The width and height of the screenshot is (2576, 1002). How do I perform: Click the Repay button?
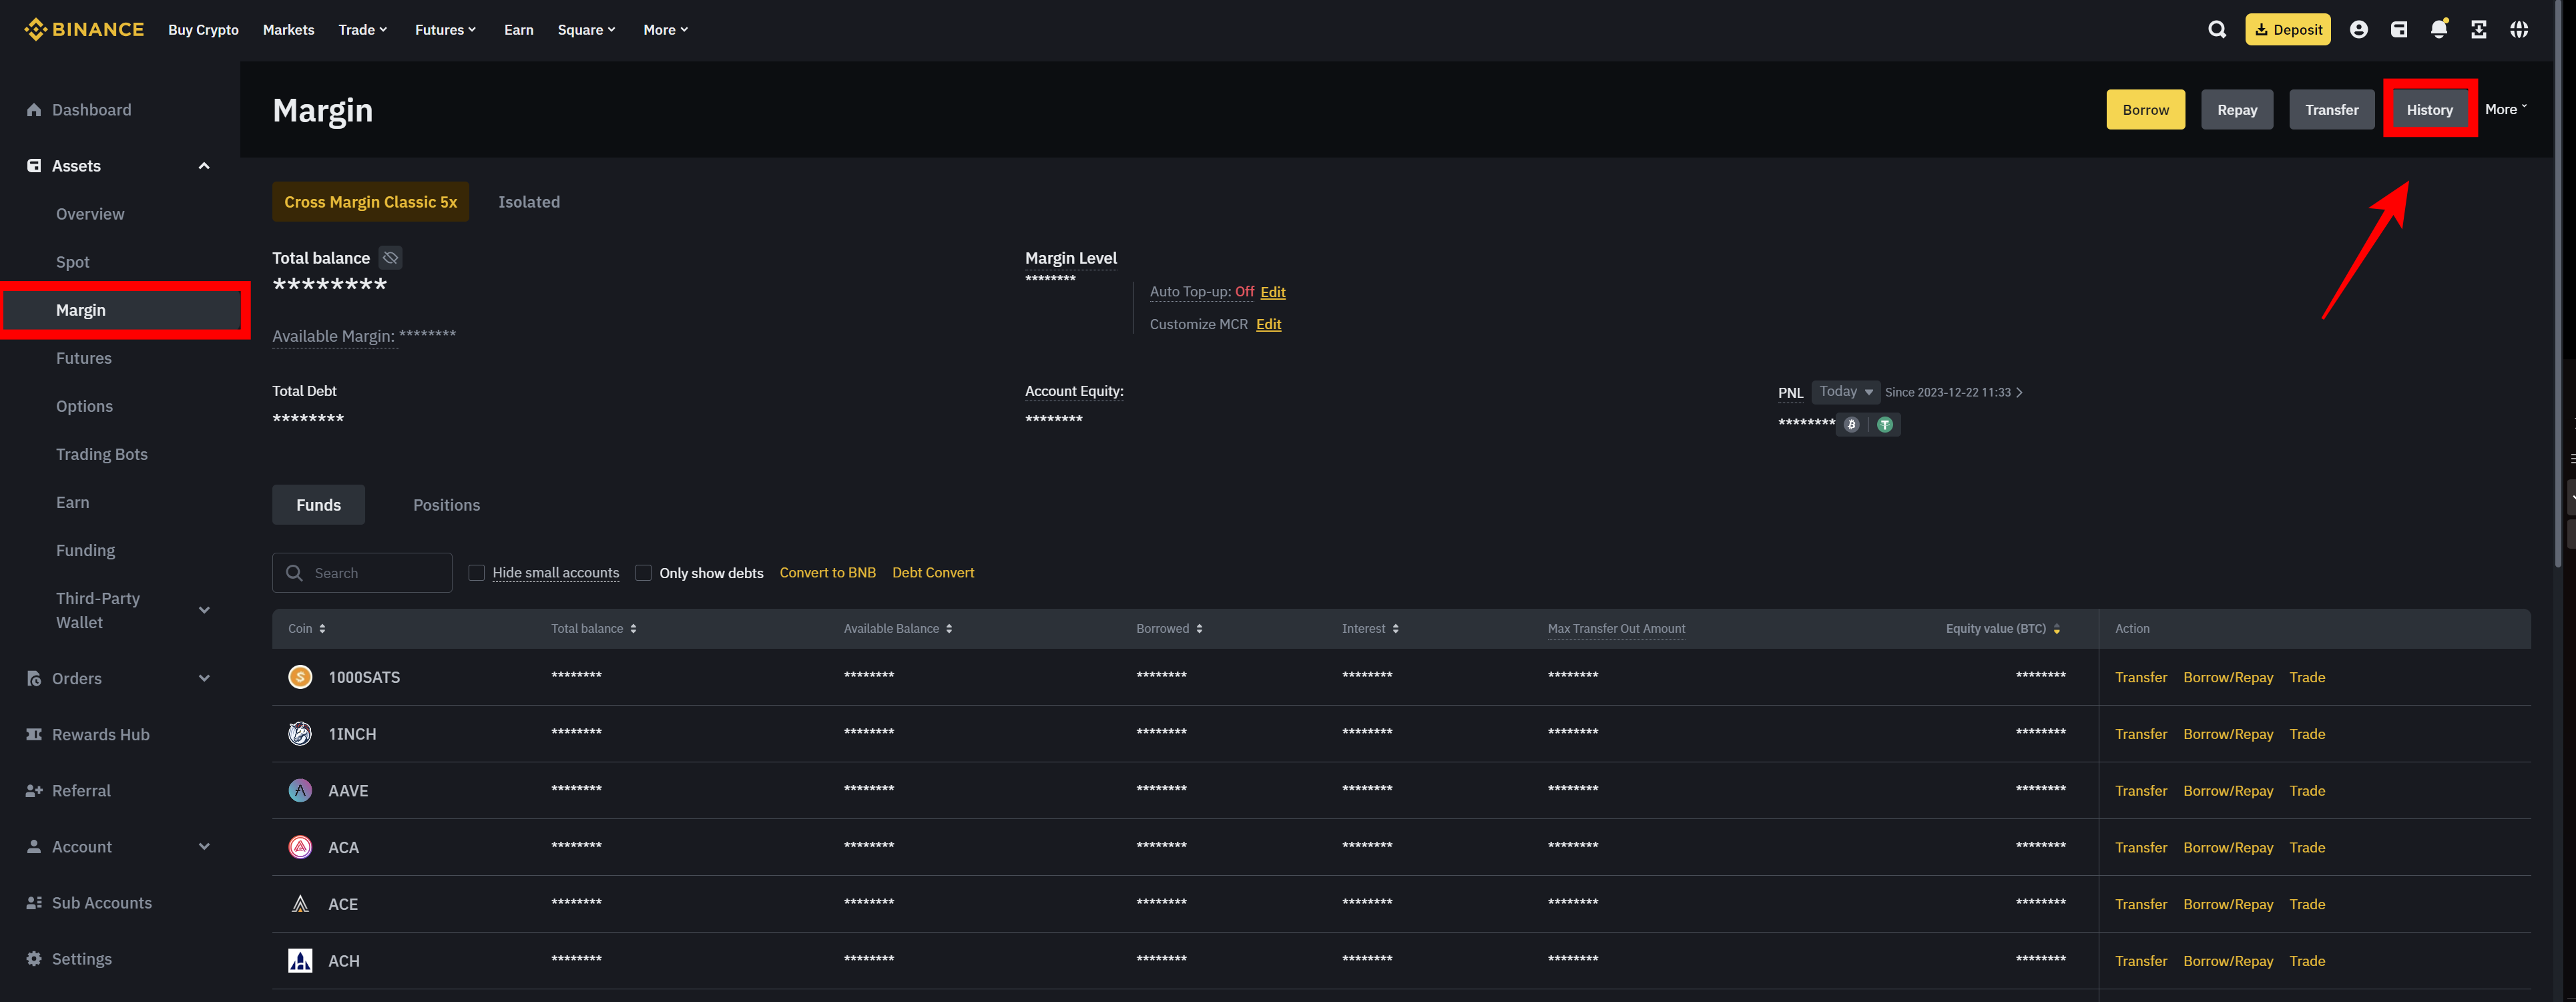(x=2236, y=110)
